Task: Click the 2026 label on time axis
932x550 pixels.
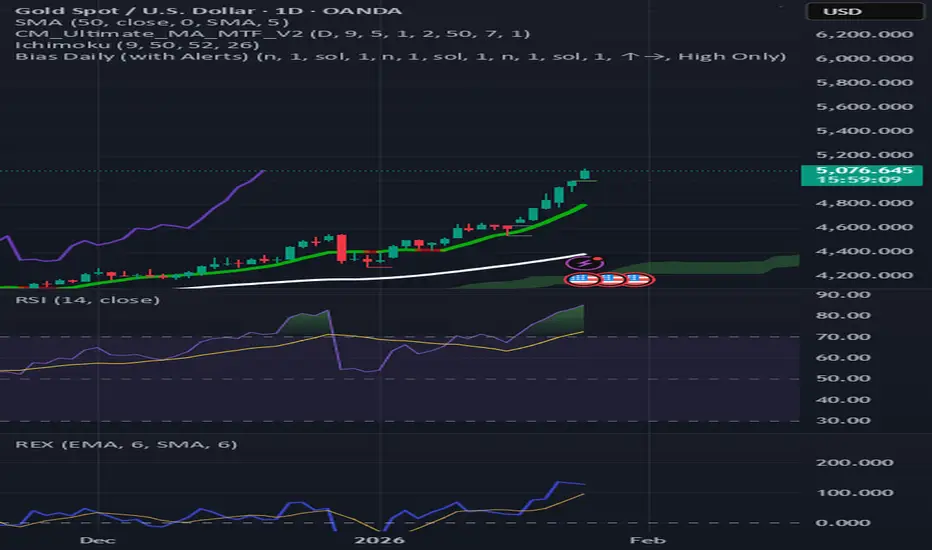Action: 379,540
